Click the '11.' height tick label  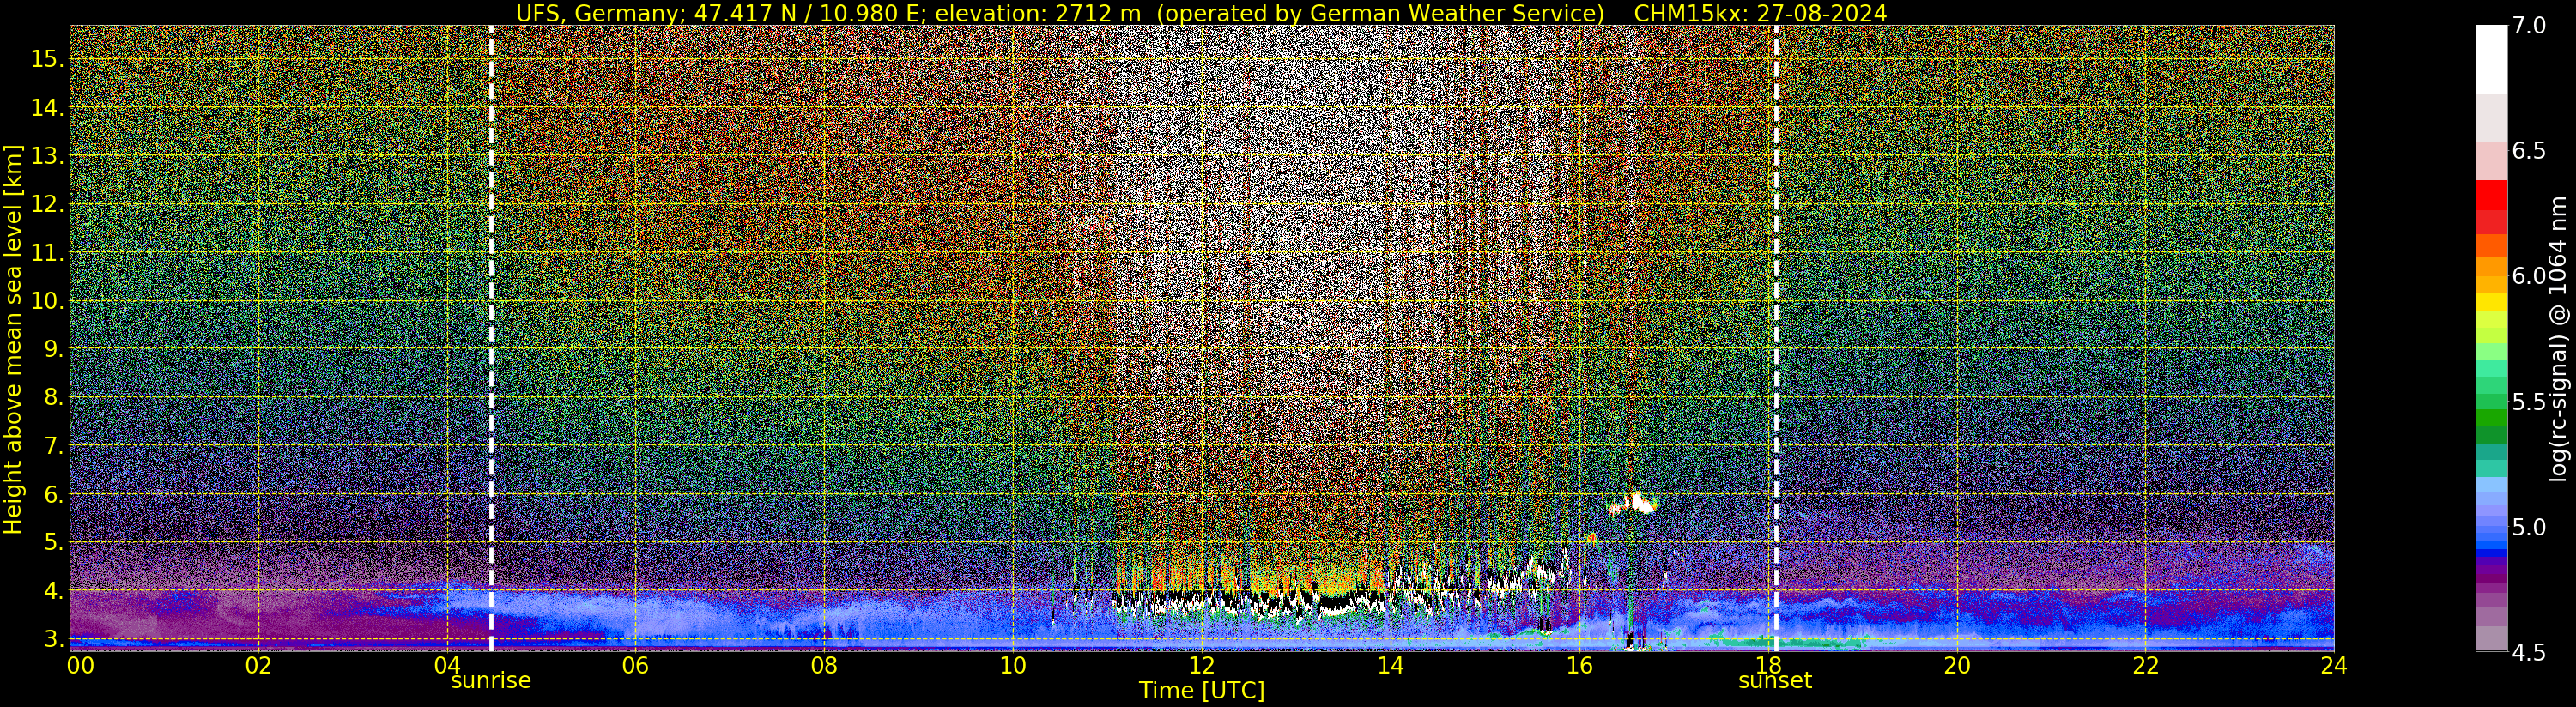click(x=47, y=253)
